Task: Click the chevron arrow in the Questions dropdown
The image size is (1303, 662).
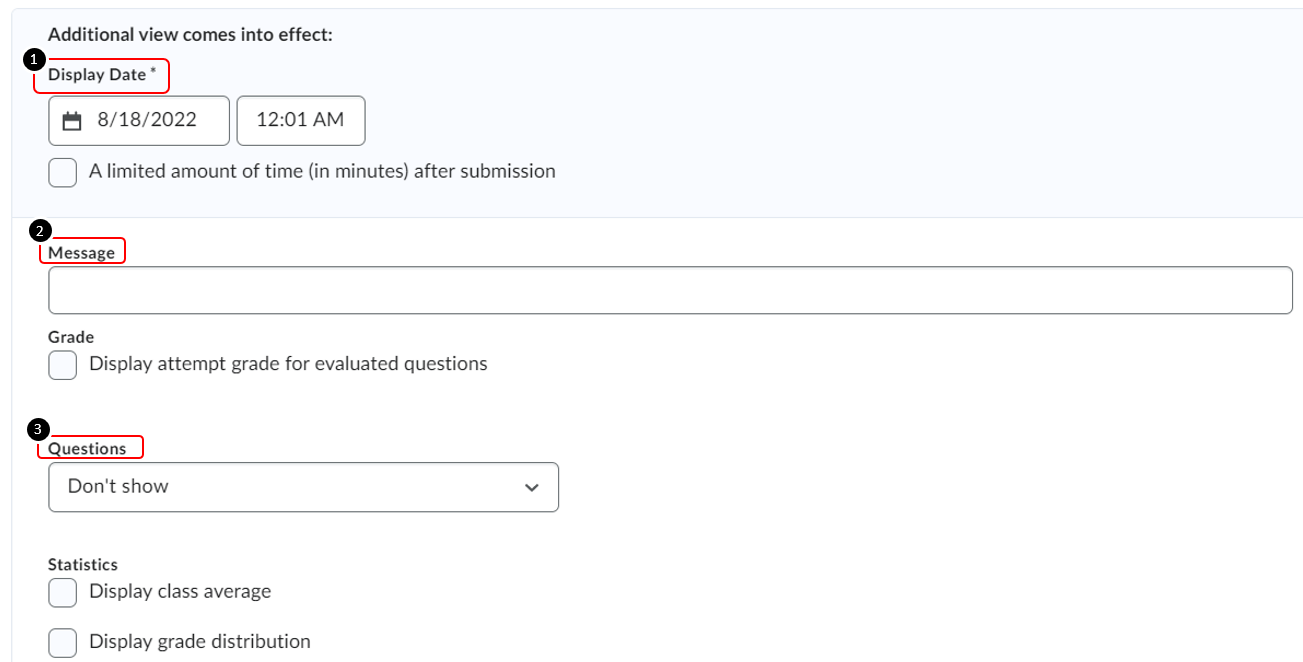Action: click(x=531, y=488)
